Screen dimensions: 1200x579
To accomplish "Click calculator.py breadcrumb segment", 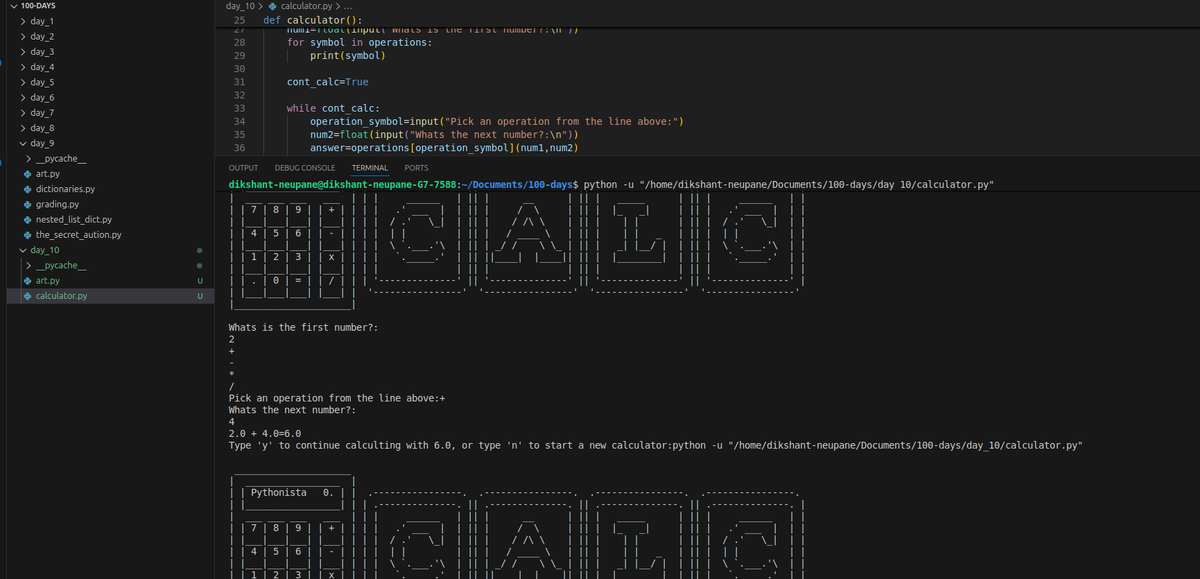I will point(306,7).
